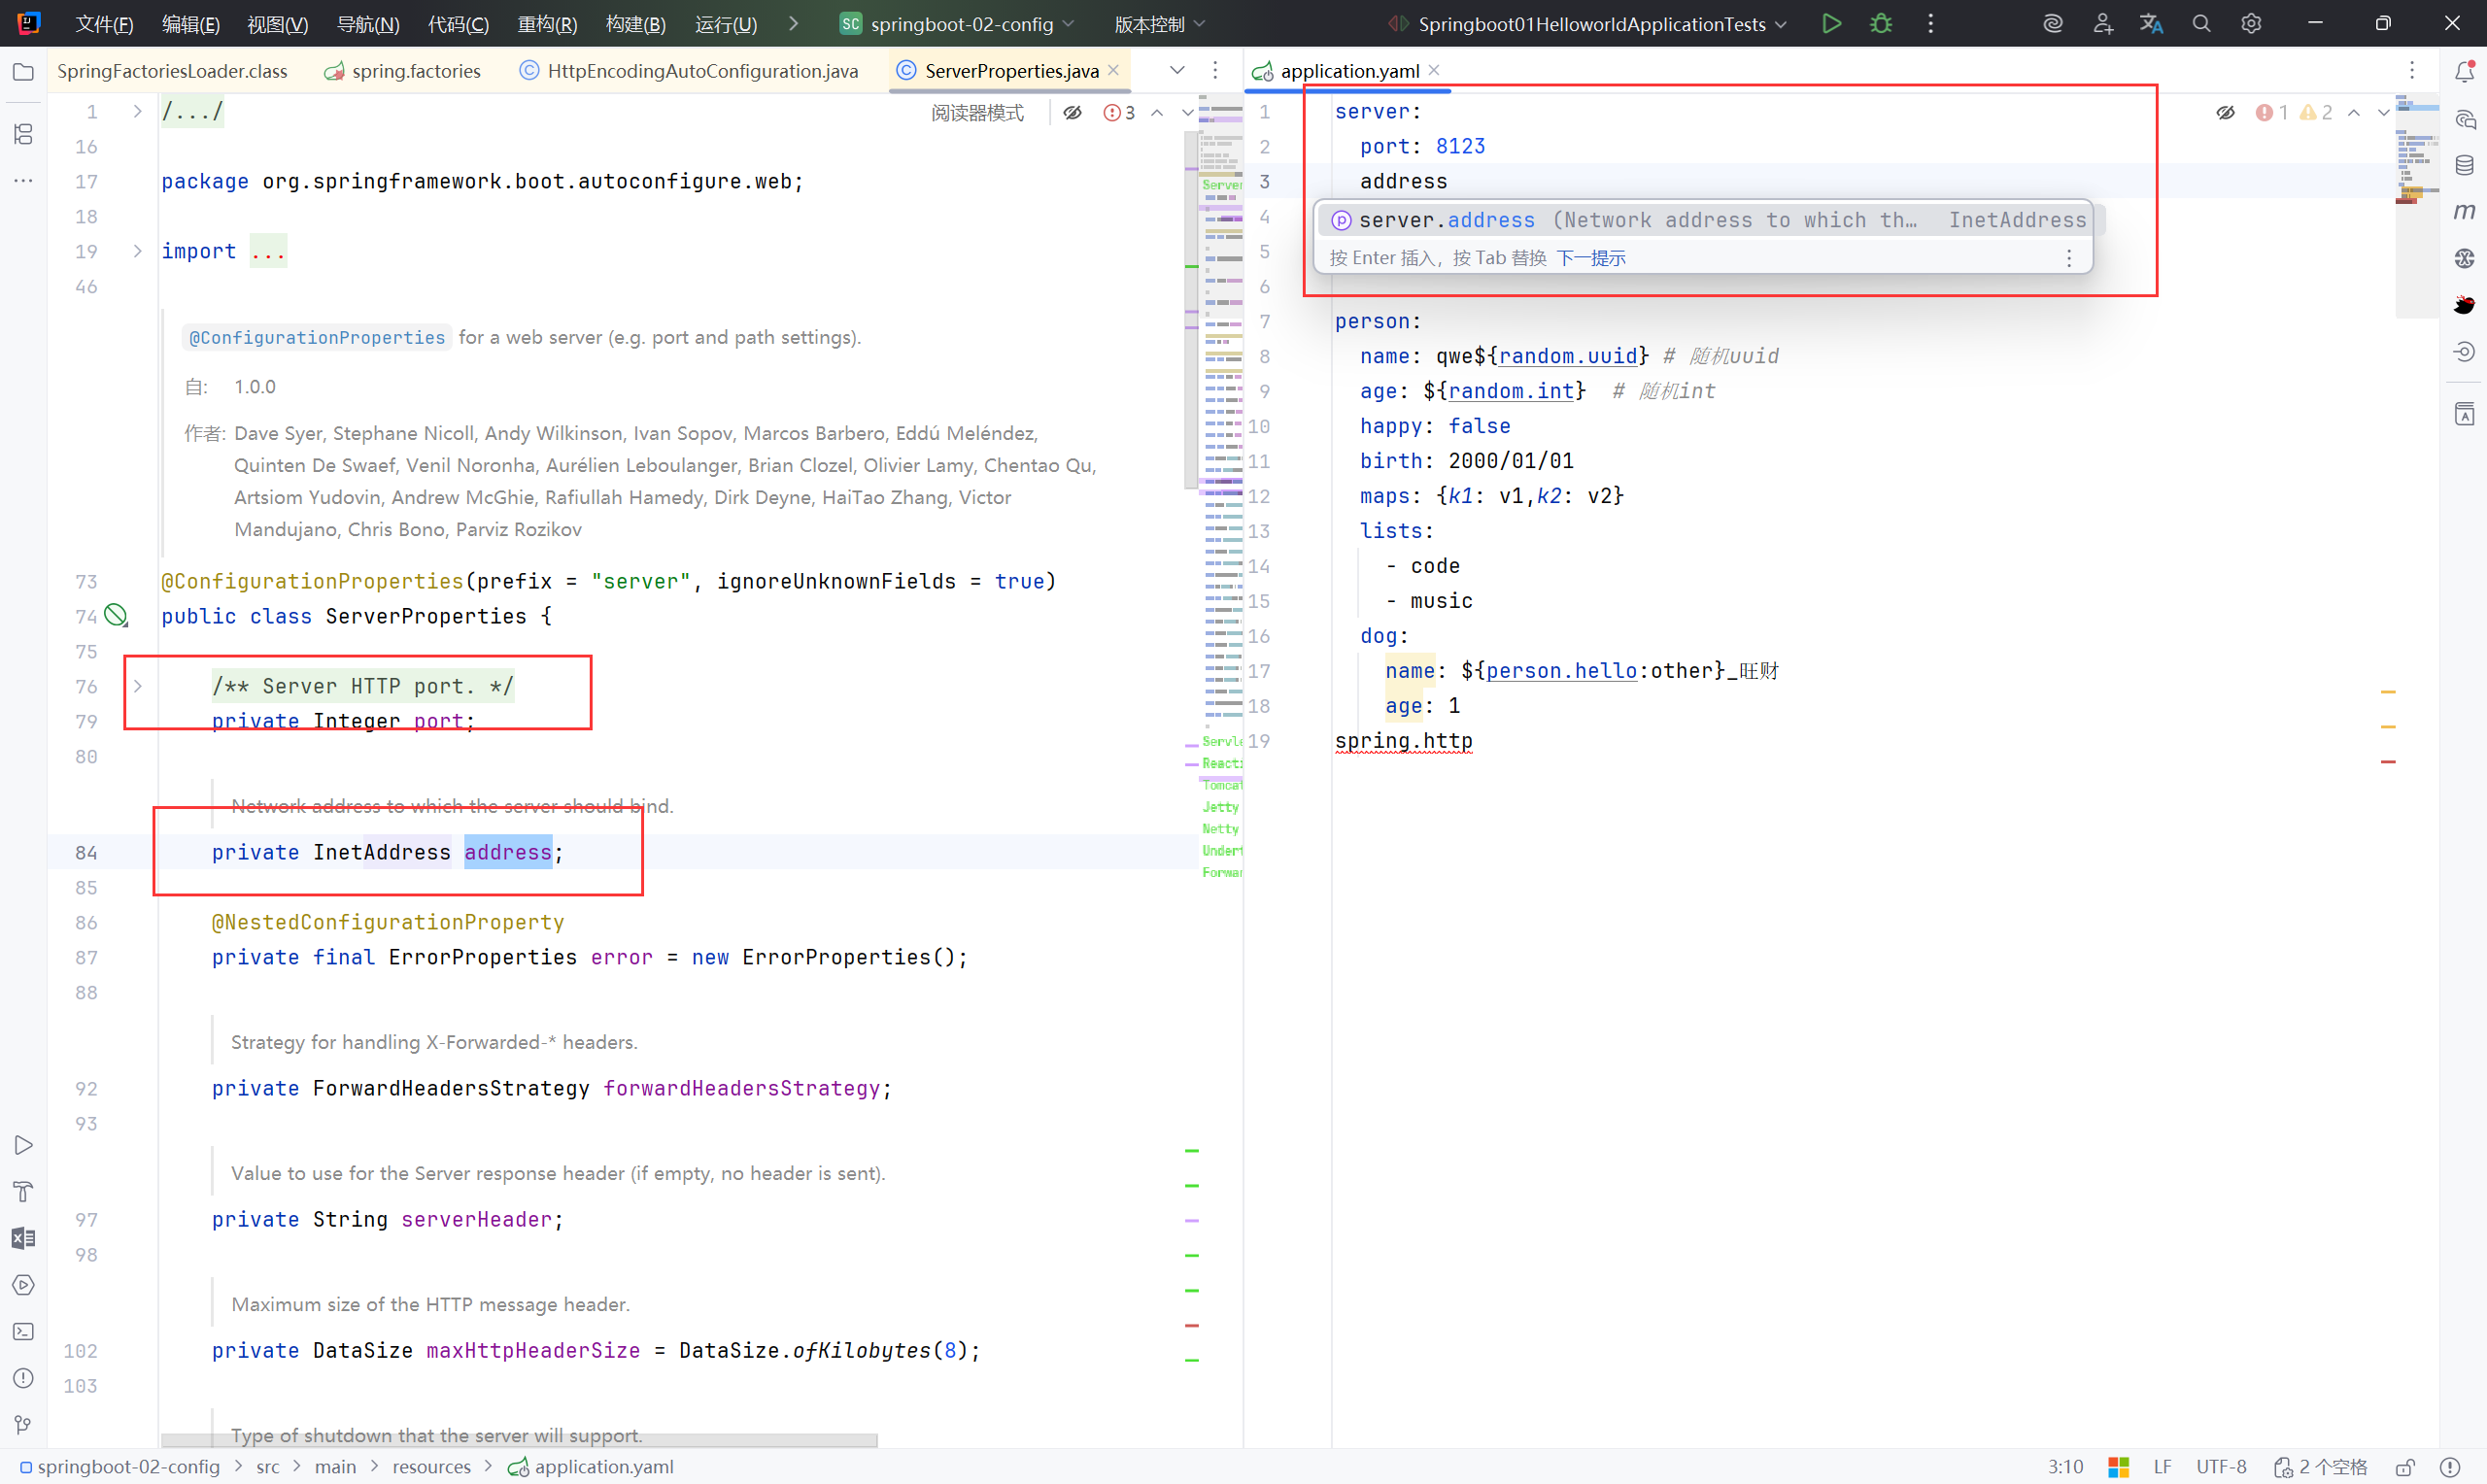Open the run configuration dropdown
This screenshot has width=2487, height=1484.
[x=1592, y=24]
